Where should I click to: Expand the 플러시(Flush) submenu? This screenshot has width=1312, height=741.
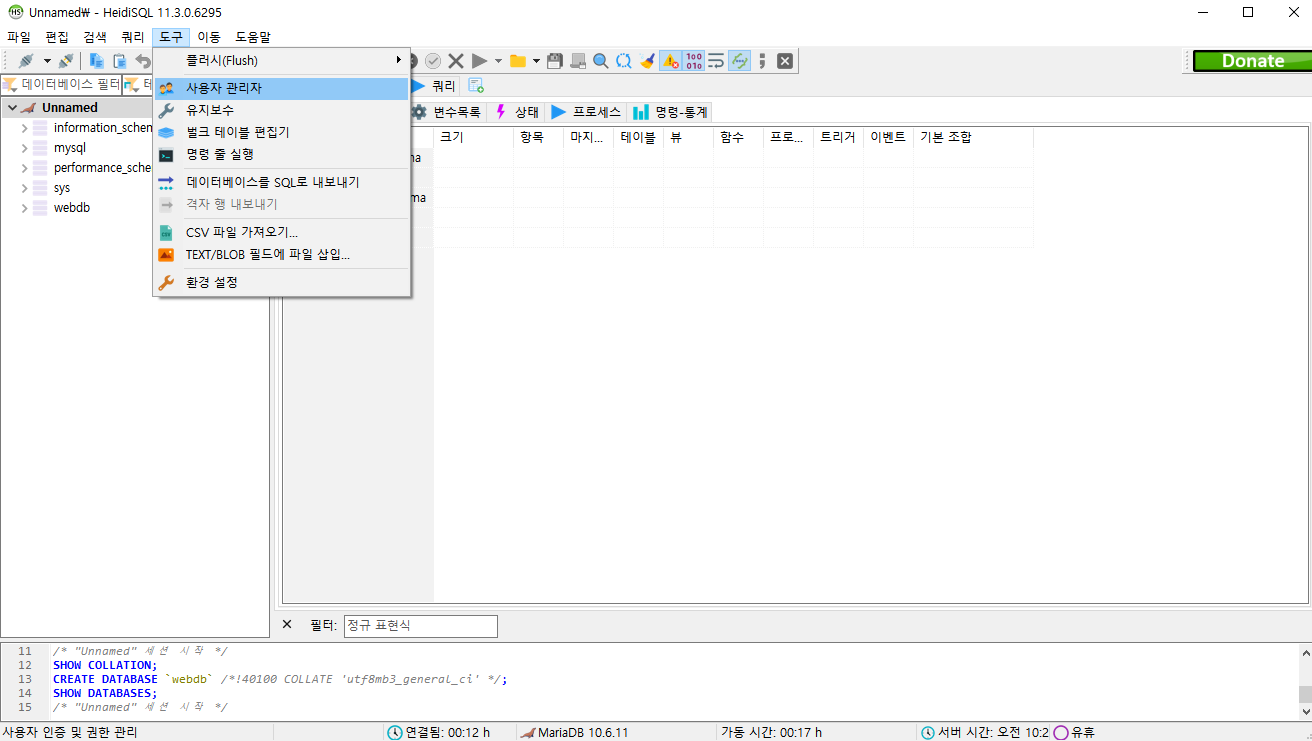[281, 60]
